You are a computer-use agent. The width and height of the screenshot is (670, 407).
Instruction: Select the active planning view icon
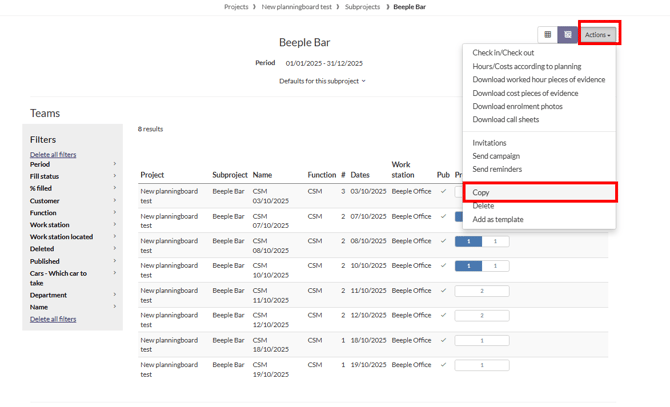coord(567,35)
